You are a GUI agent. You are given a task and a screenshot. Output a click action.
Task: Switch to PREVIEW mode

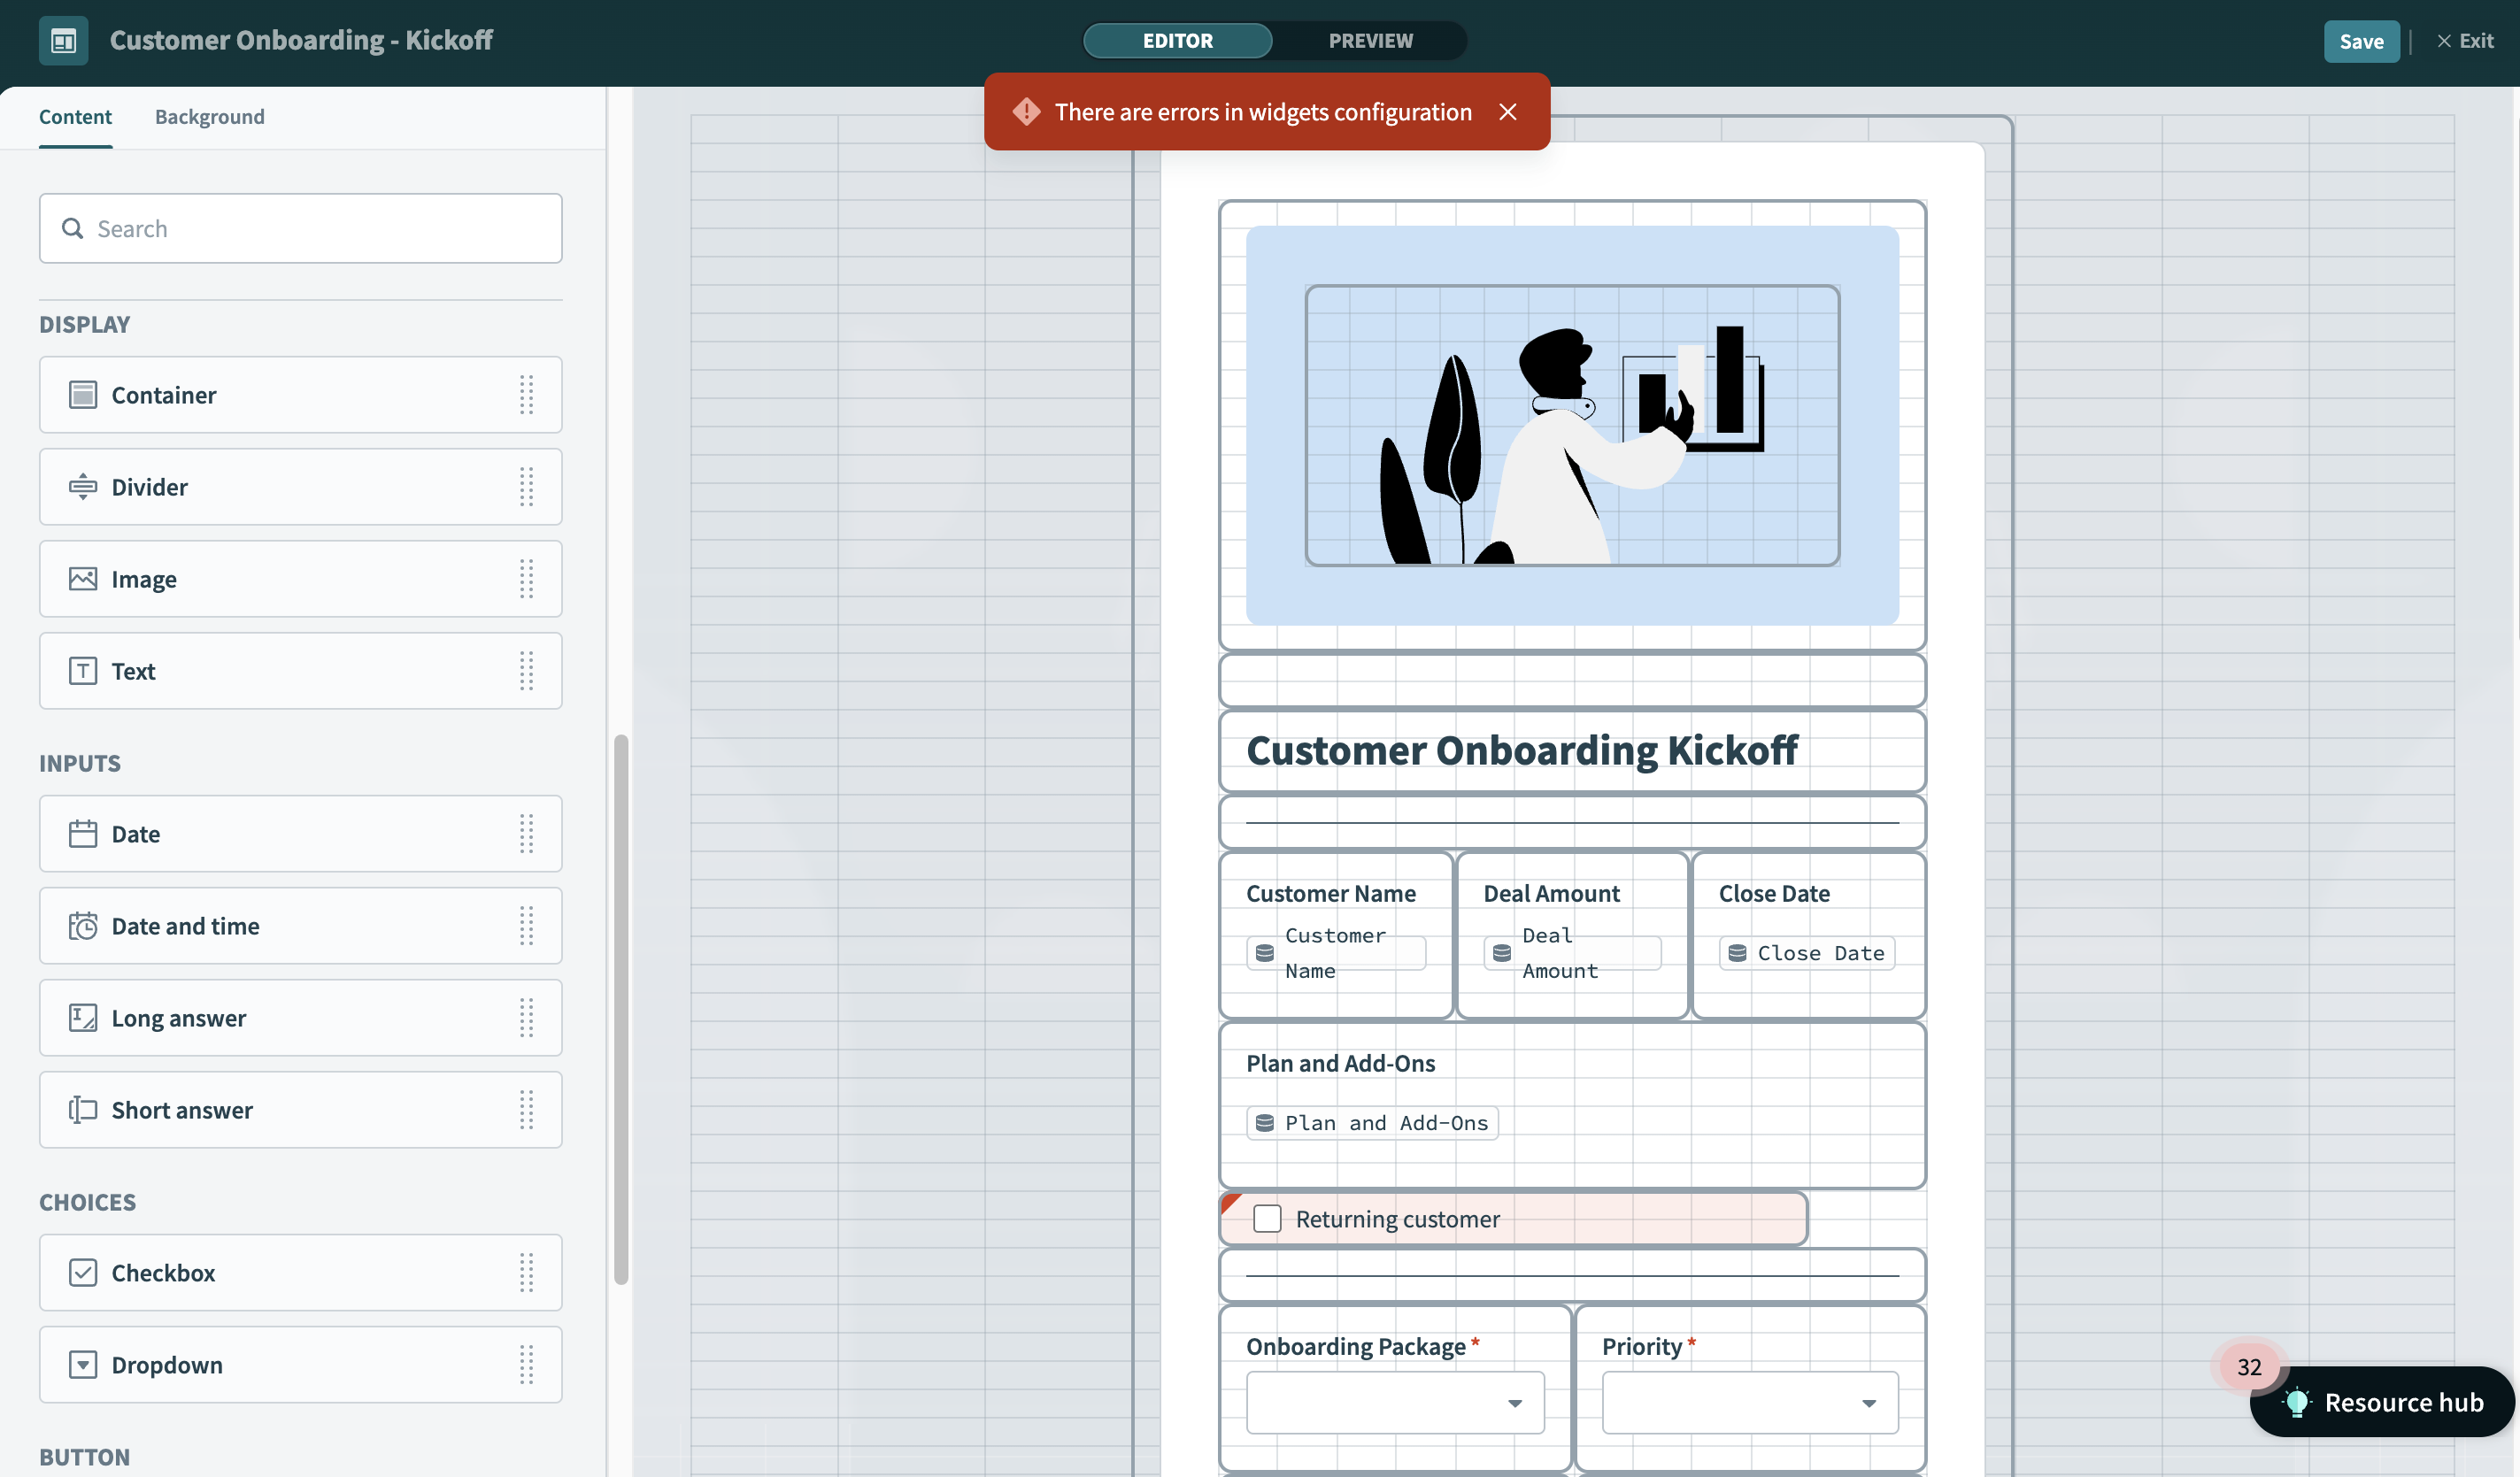point(1370,41)
